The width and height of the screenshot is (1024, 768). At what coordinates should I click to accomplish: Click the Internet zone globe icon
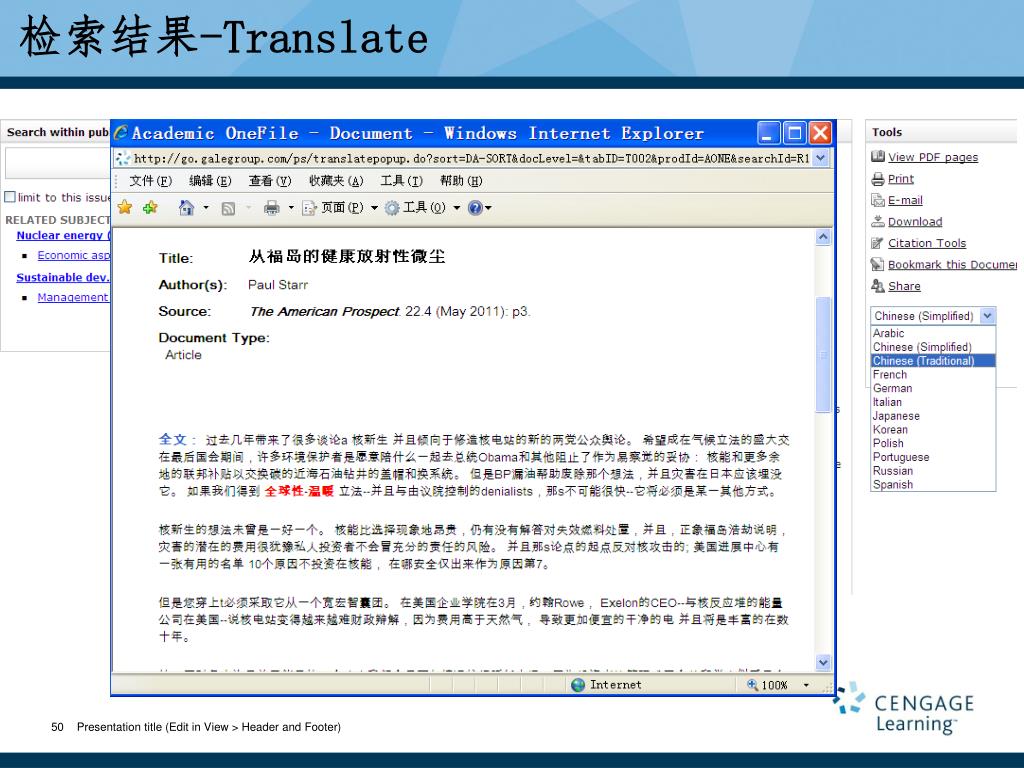[x=578, y=684]
